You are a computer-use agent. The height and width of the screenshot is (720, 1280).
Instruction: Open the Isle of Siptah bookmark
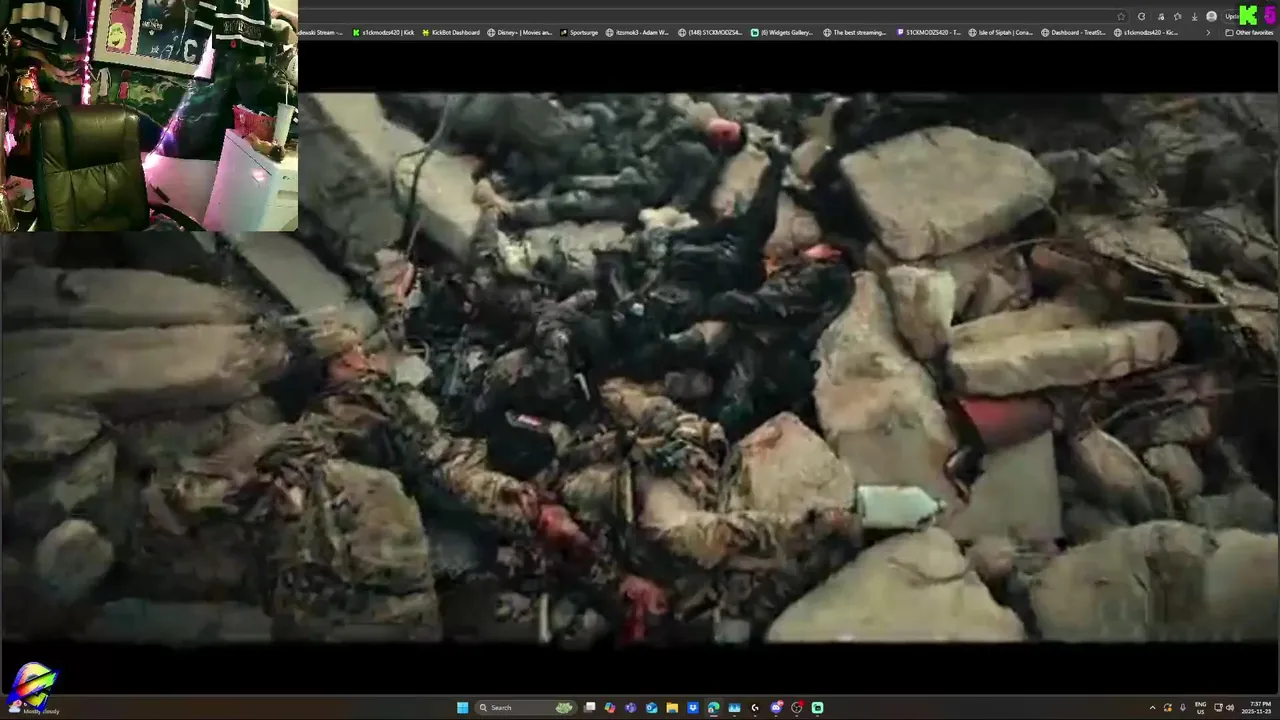click(x=1001, y=32)
